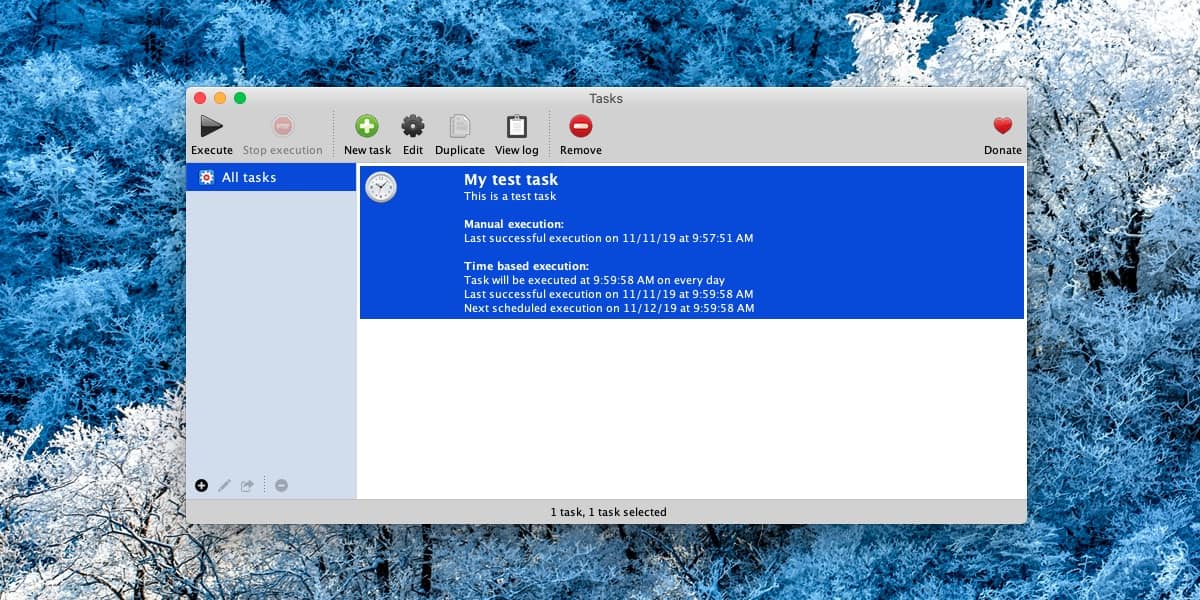
Task: Add a category with the black plus icon
Action: coord(201,485)
